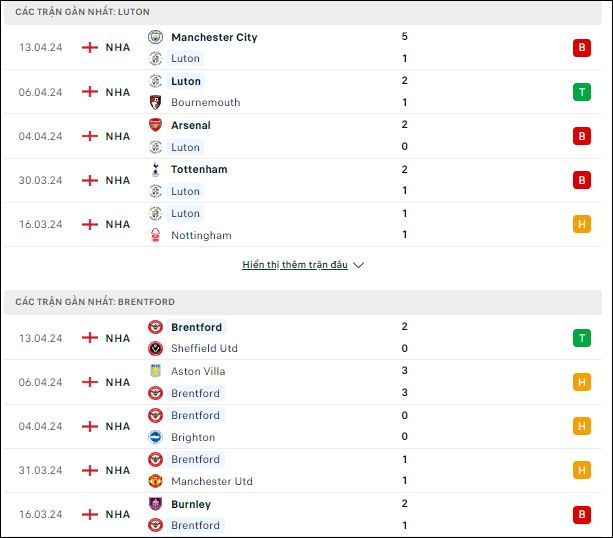Image resolution: width=613 pixels, height=538 pixels.
Task: Click green T badge for Luton-Bournemouth match
Action: tap(582, 92)
